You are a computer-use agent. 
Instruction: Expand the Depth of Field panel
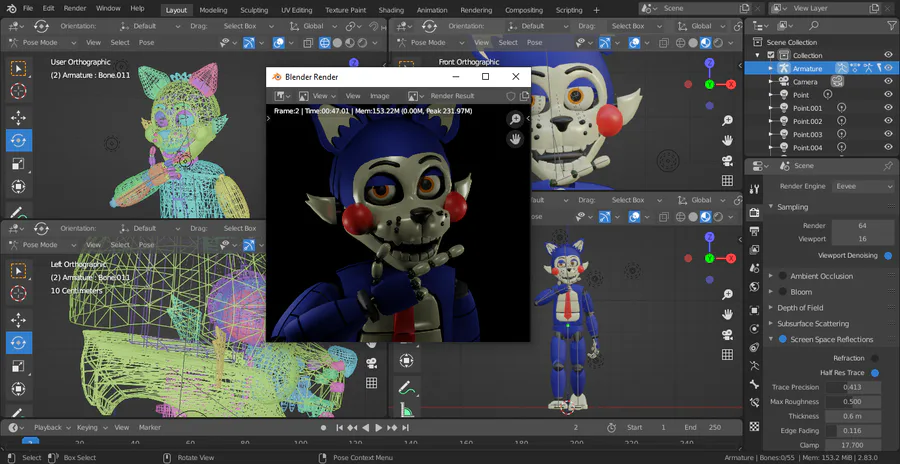click(x=770, y=308)
